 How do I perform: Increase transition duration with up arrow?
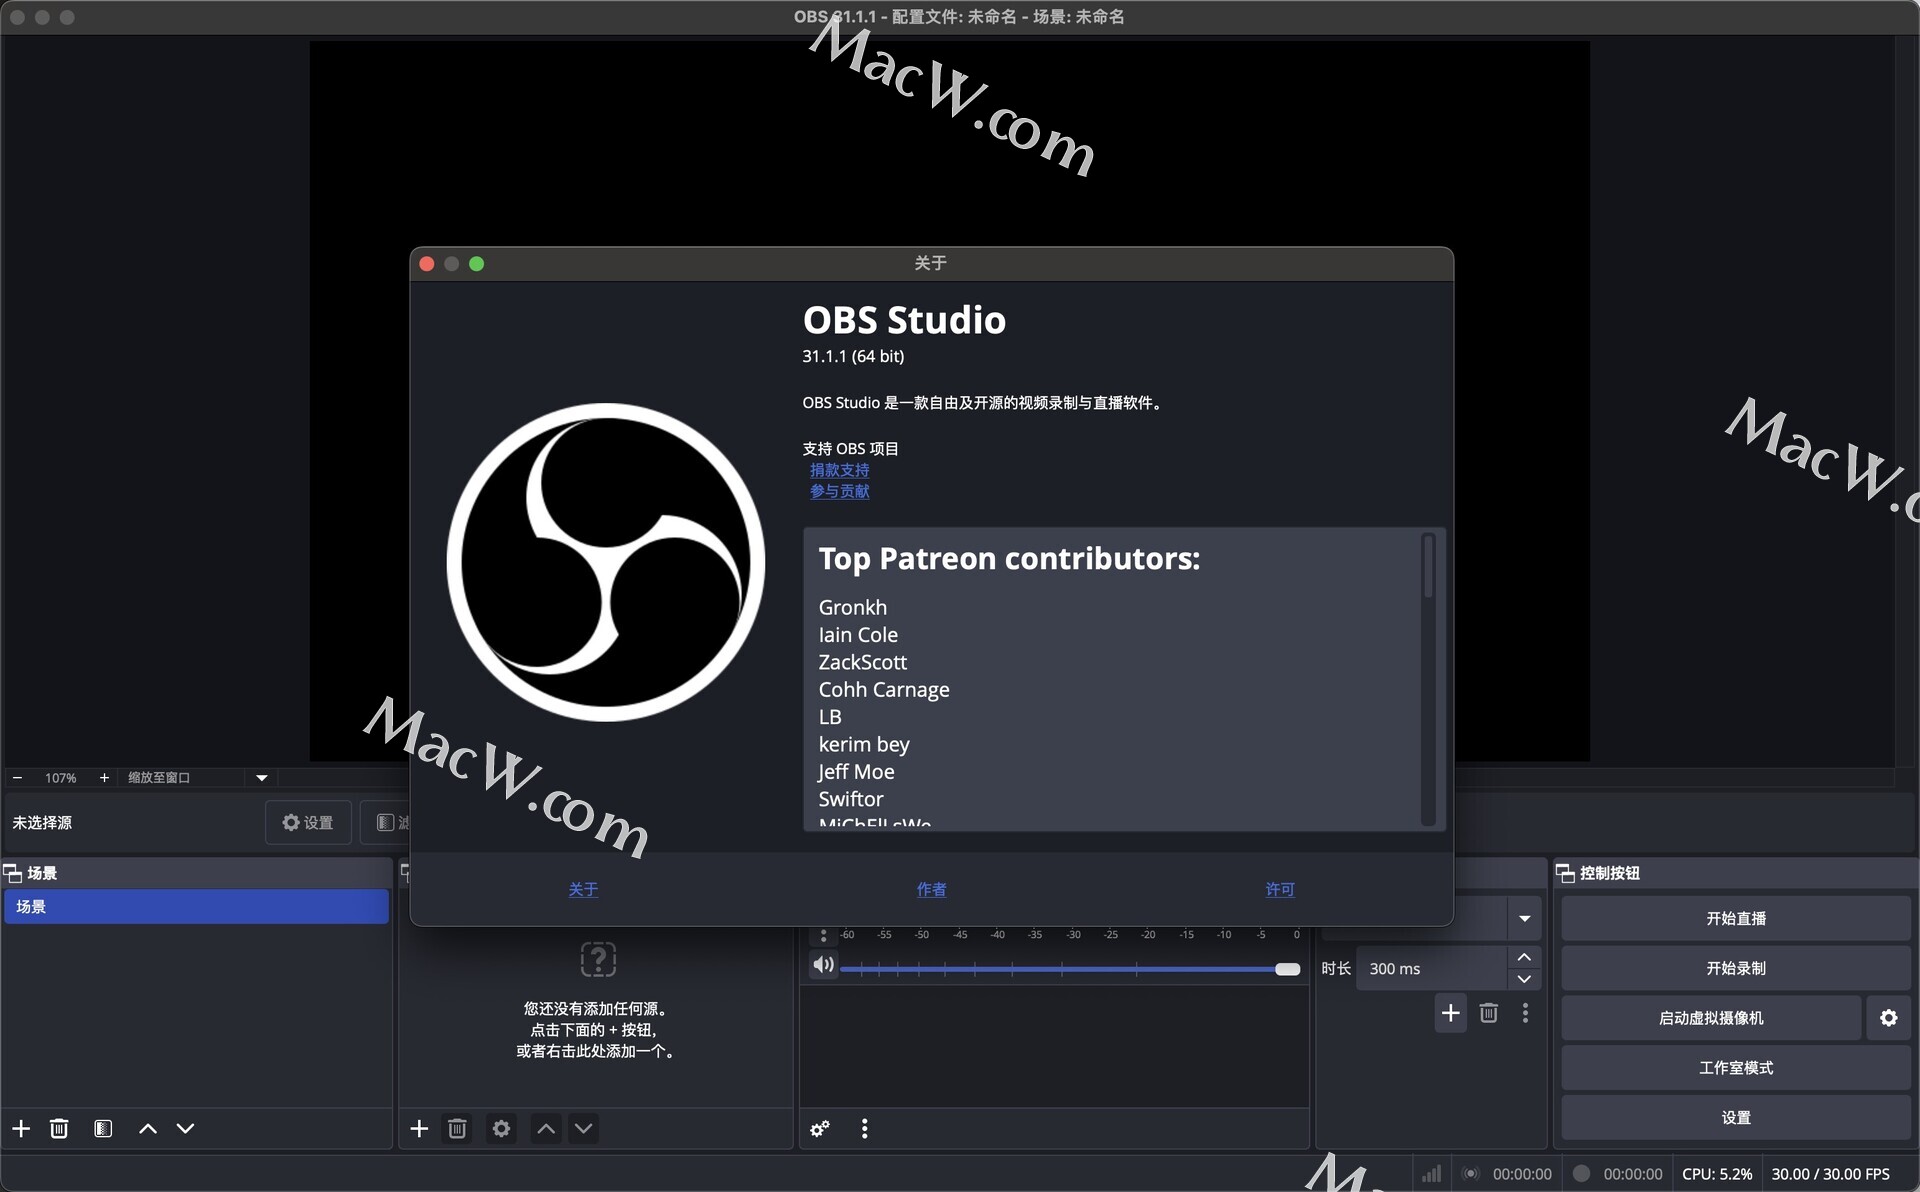tap(1524, 957)
